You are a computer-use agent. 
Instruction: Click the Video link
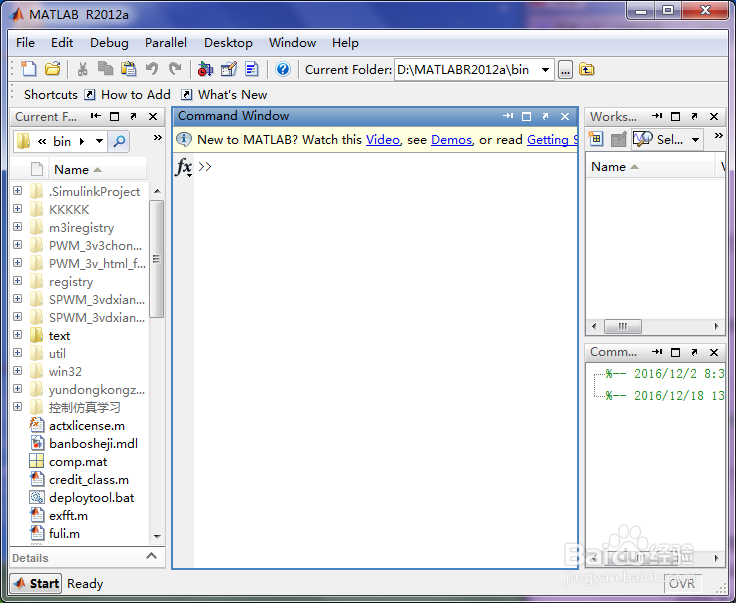pos(383,140)
